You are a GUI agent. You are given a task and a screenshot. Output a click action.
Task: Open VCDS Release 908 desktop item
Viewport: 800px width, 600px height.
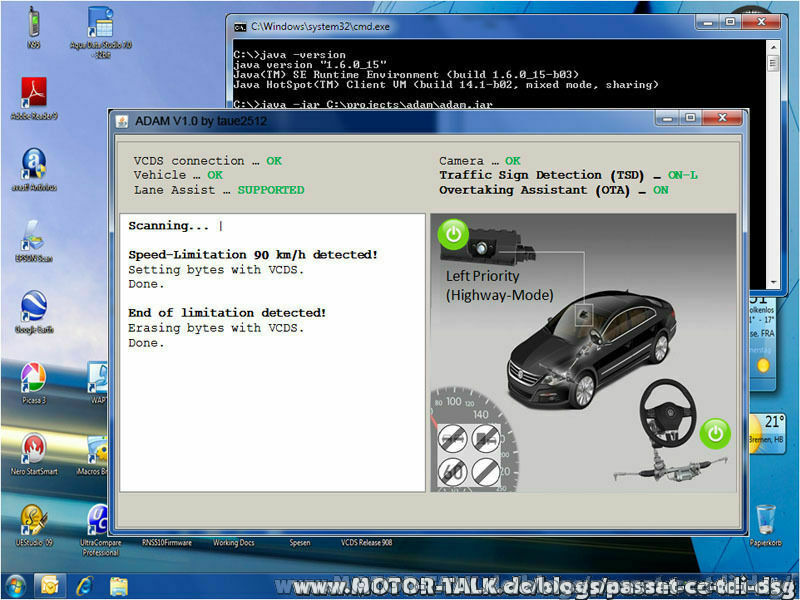click(x=367, y=543)
